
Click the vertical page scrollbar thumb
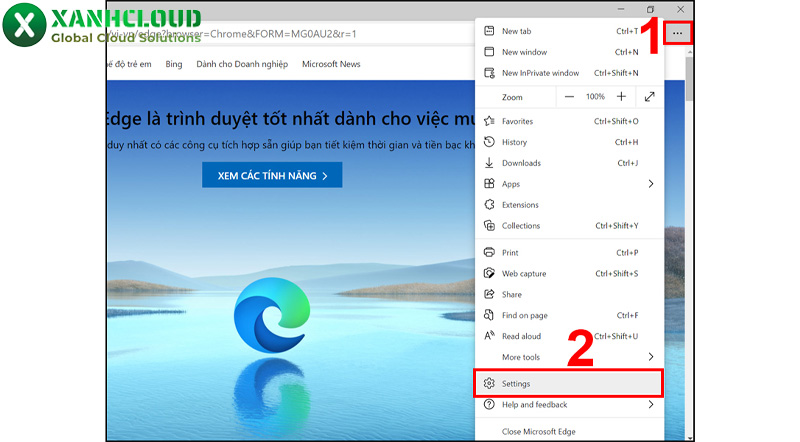pyautogui.click(x=689, y=79)
